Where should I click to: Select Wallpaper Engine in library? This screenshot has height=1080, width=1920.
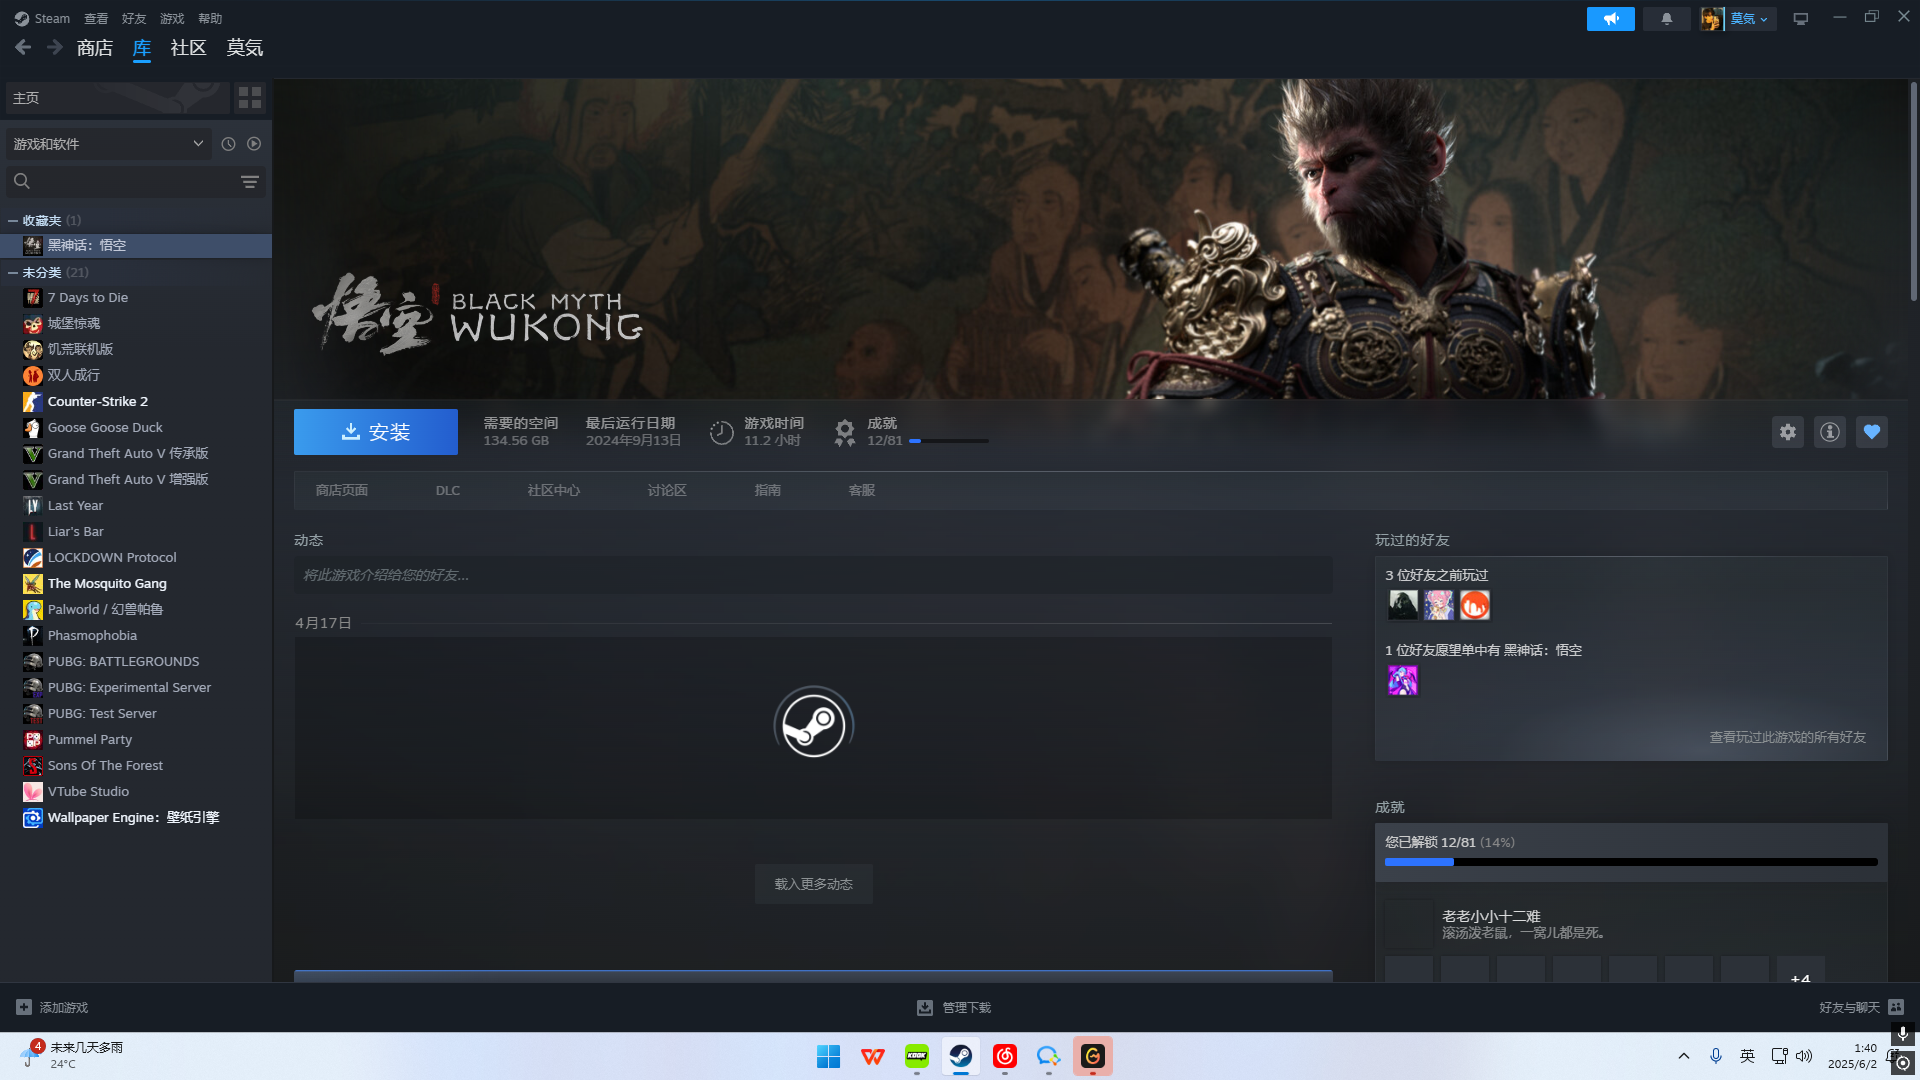[x=136, y=817]
